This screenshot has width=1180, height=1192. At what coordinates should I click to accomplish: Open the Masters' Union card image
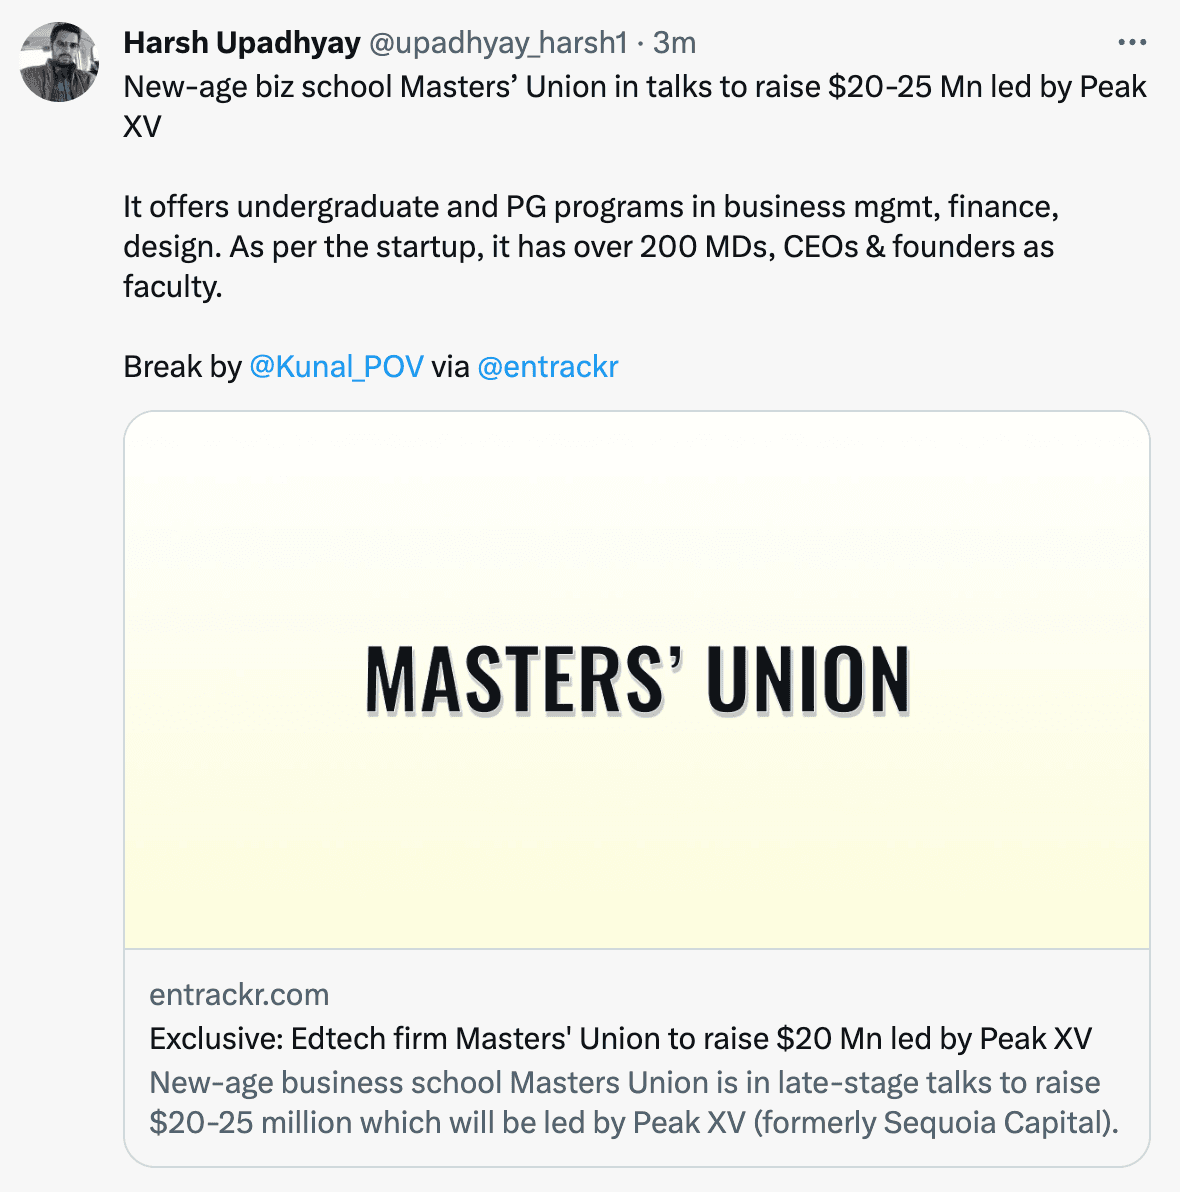coord(637,680)
